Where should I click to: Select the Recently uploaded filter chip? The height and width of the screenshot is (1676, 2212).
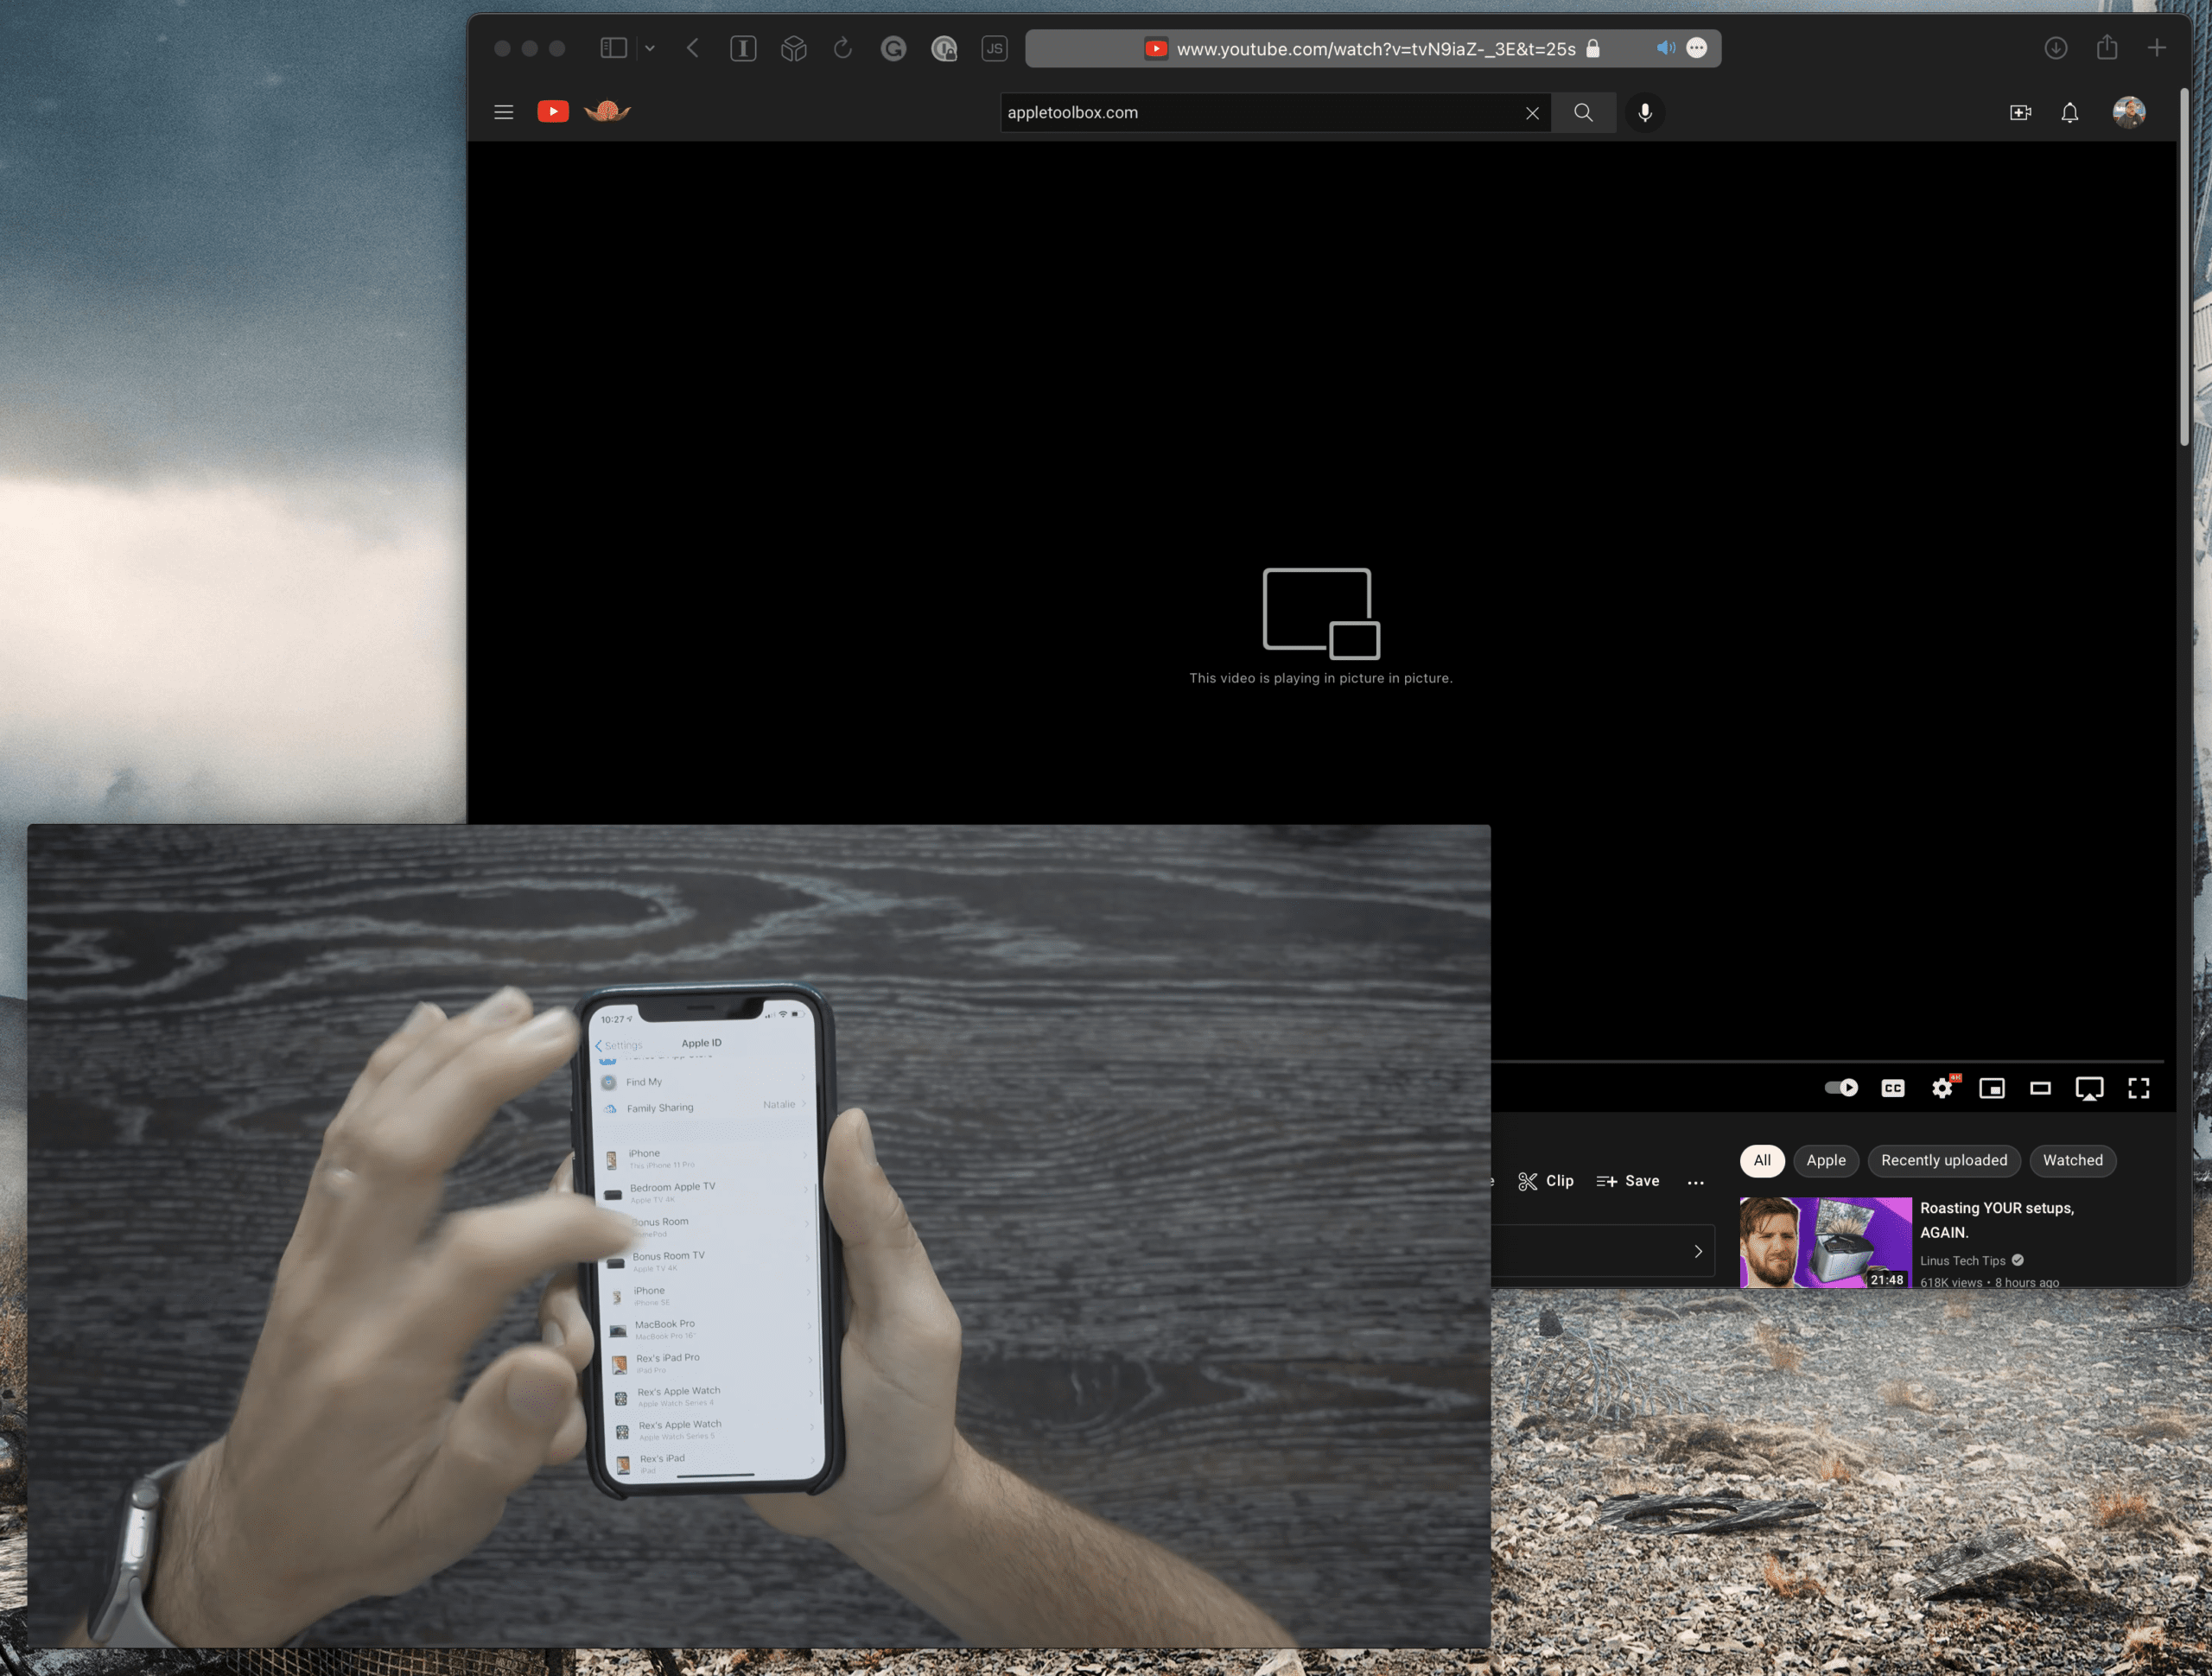(1944, 1160)
